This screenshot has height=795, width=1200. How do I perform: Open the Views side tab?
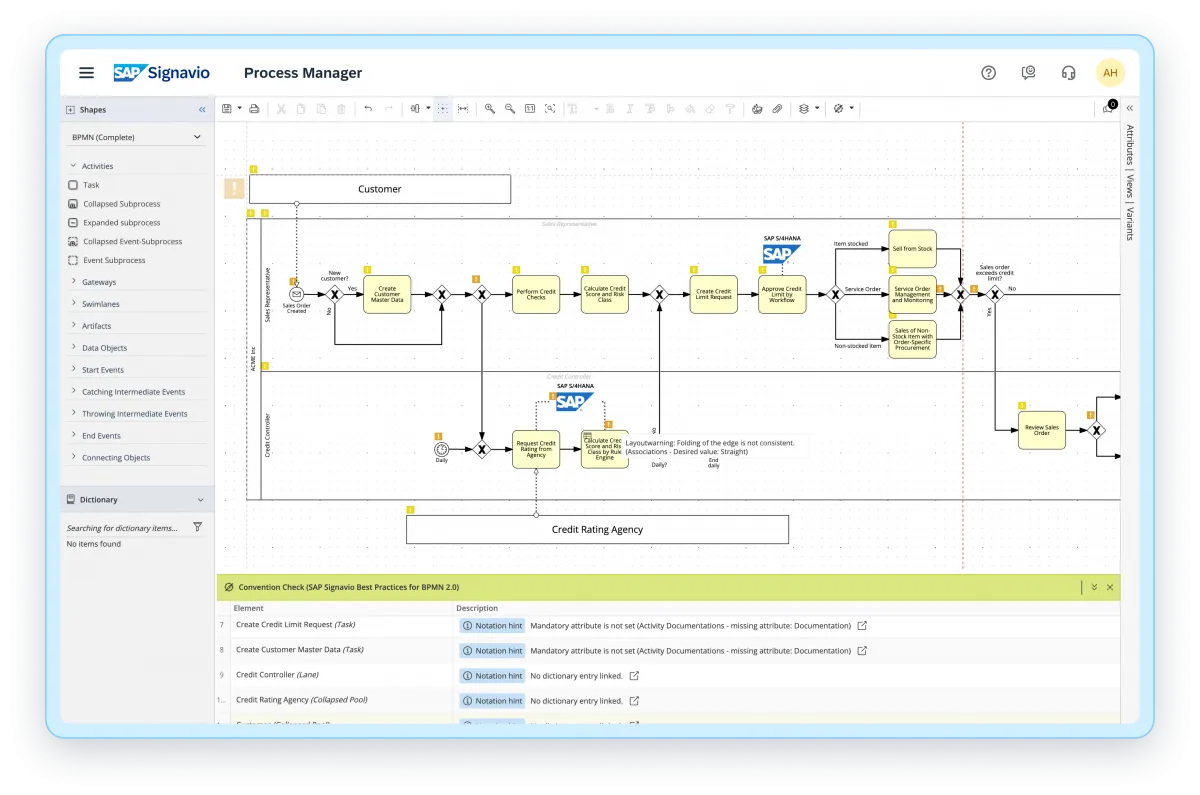point(1130,186)
